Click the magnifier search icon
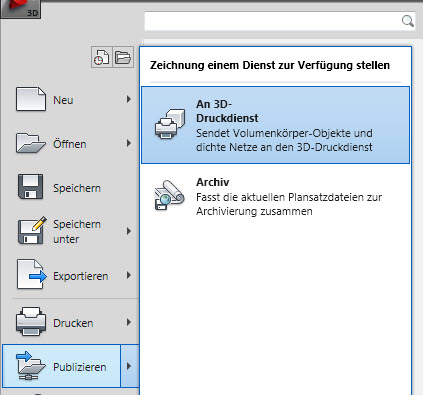 tap(407, 21)
